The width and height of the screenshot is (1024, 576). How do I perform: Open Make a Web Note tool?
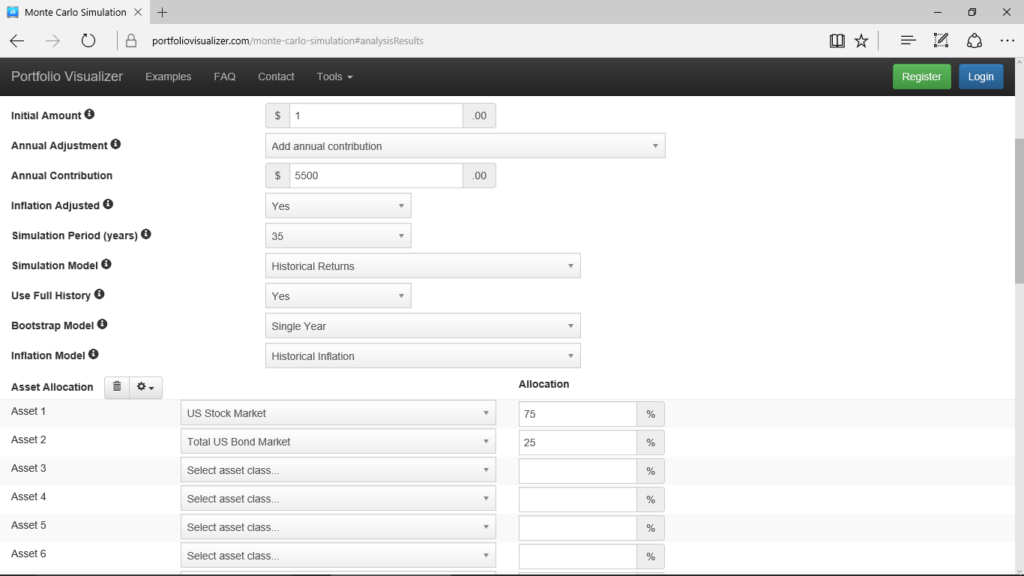(940, 40)
